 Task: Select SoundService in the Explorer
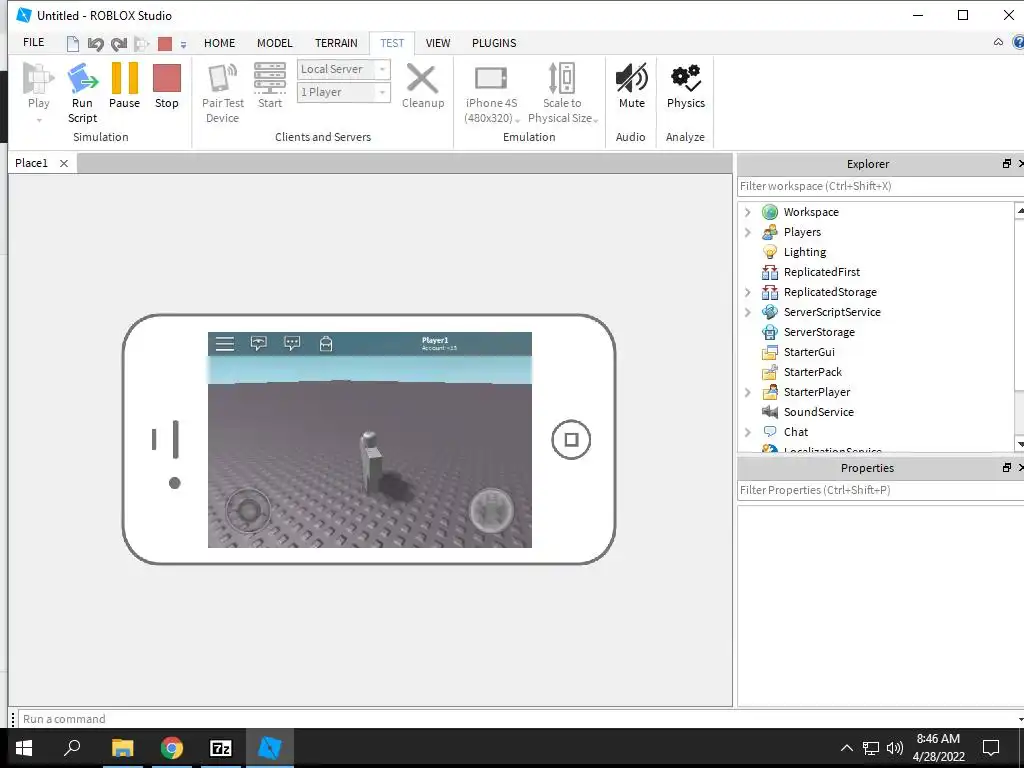point(818,412)
